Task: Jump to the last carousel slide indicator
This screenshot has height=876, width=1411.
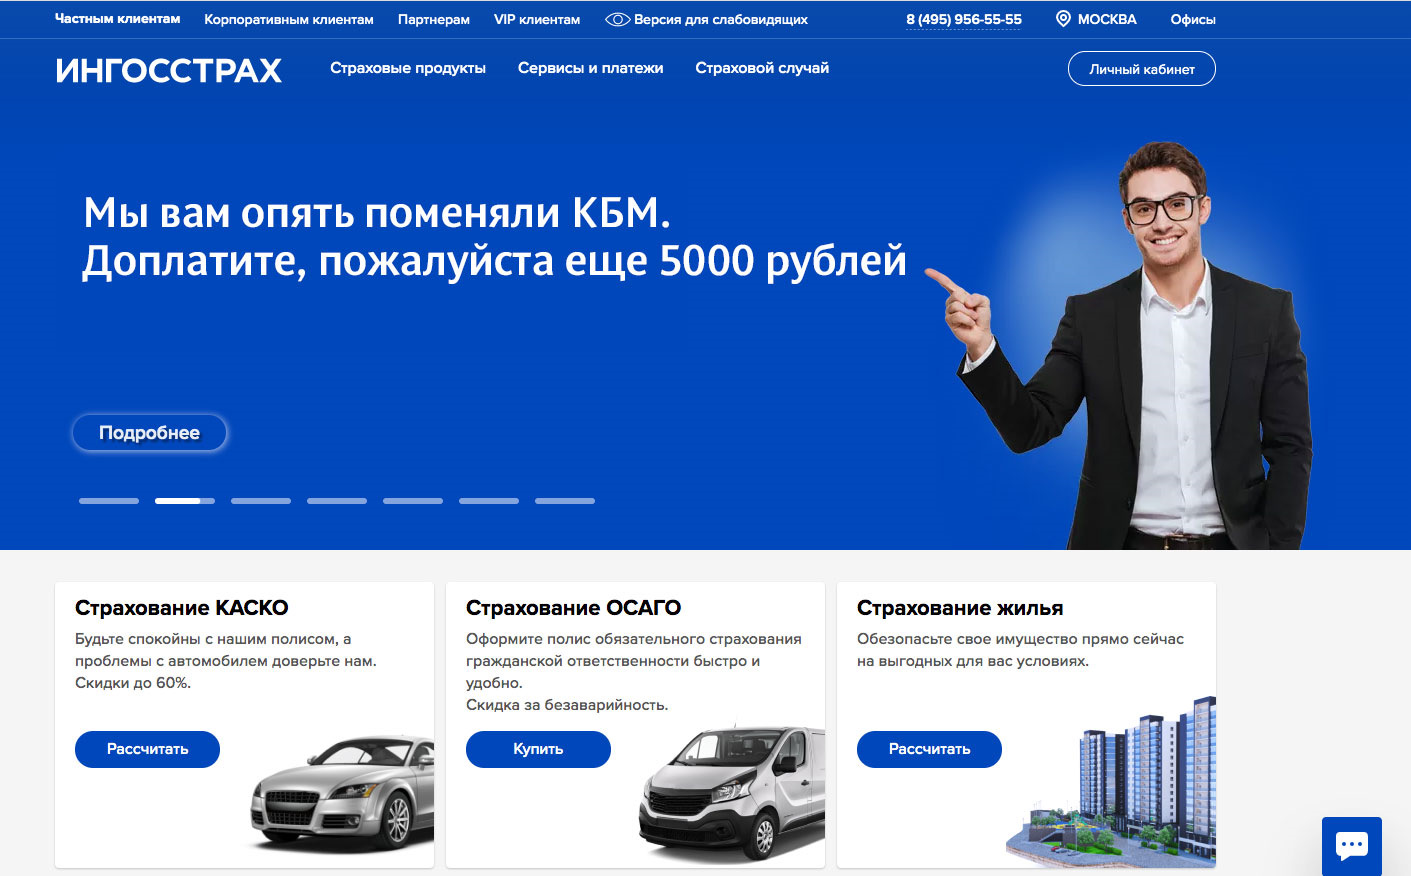Action: click(x=565, y=501)
